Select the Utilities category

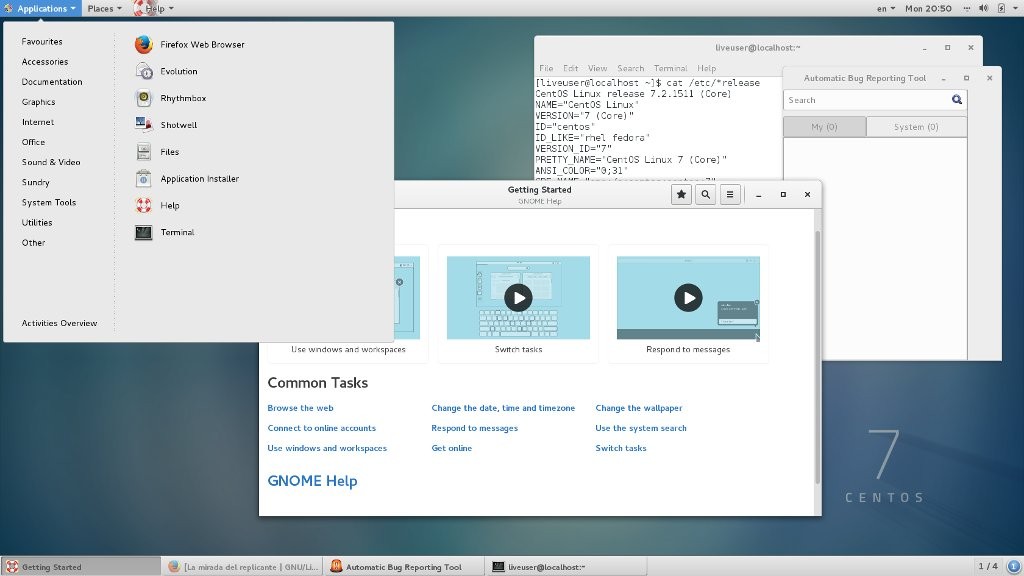click(x=37, y=223)
